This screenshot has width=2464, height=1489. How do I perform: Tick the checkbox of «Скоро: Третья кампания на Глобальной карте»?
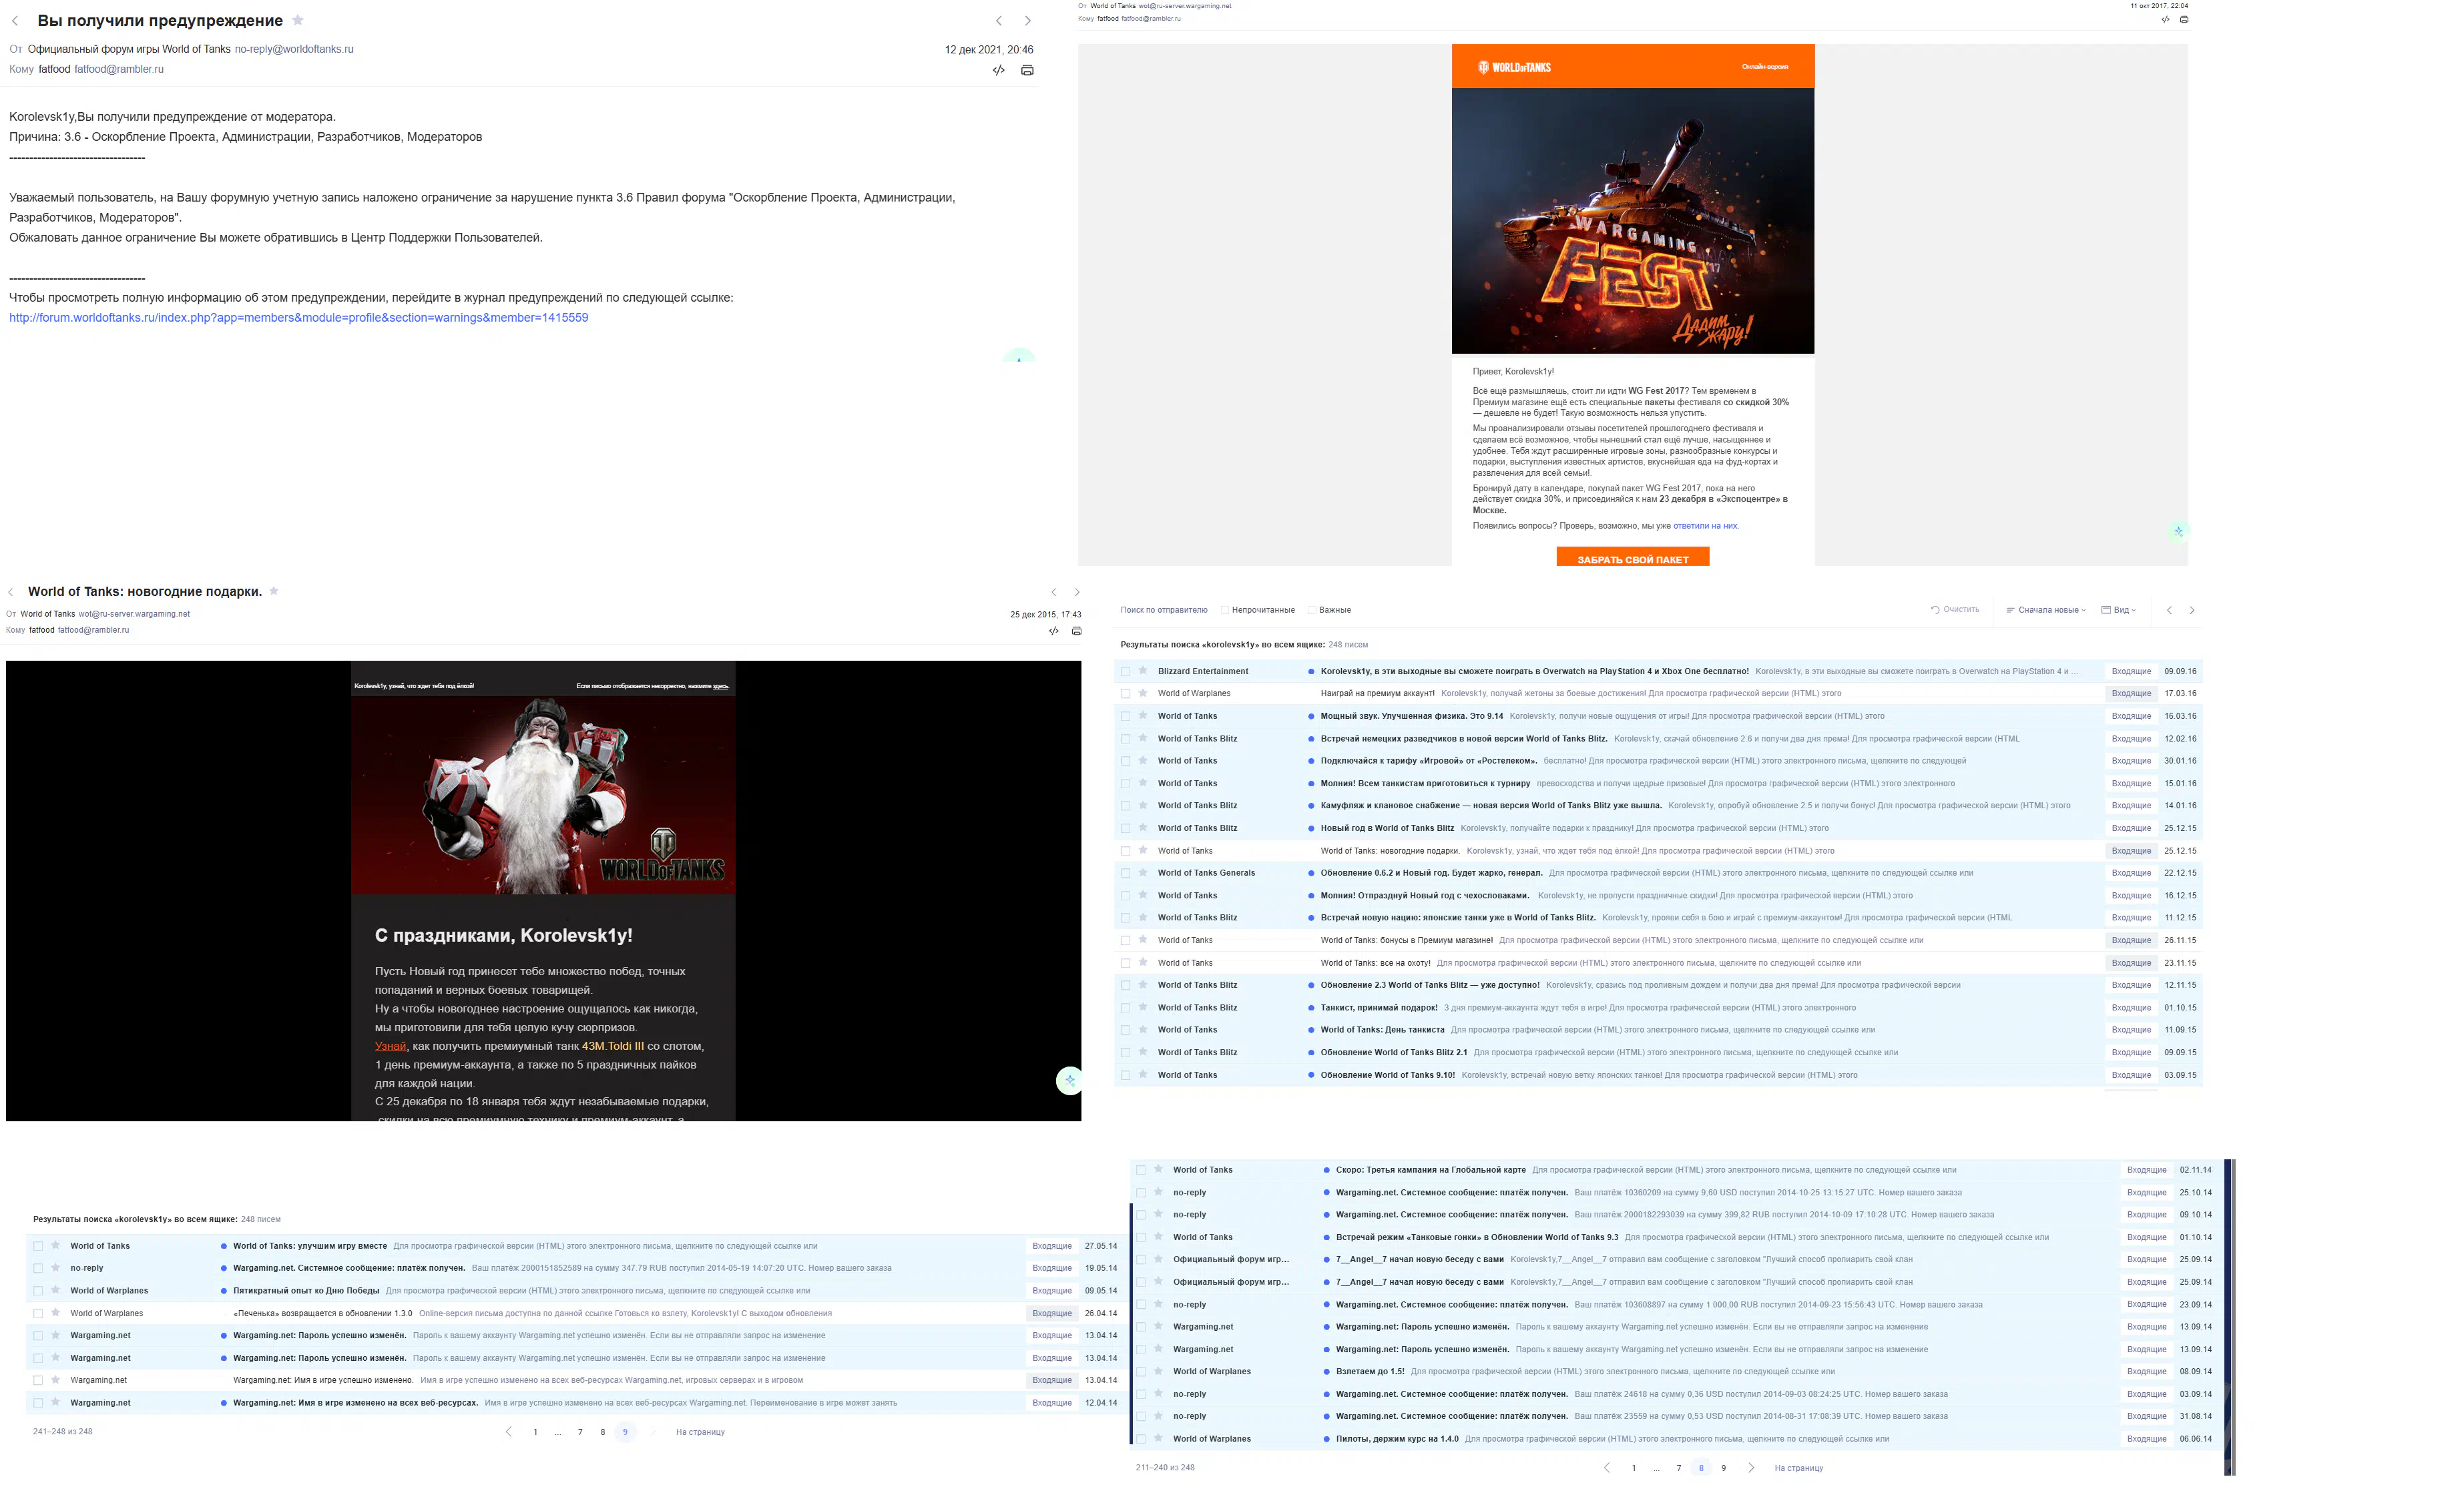click(1141, 1170)
